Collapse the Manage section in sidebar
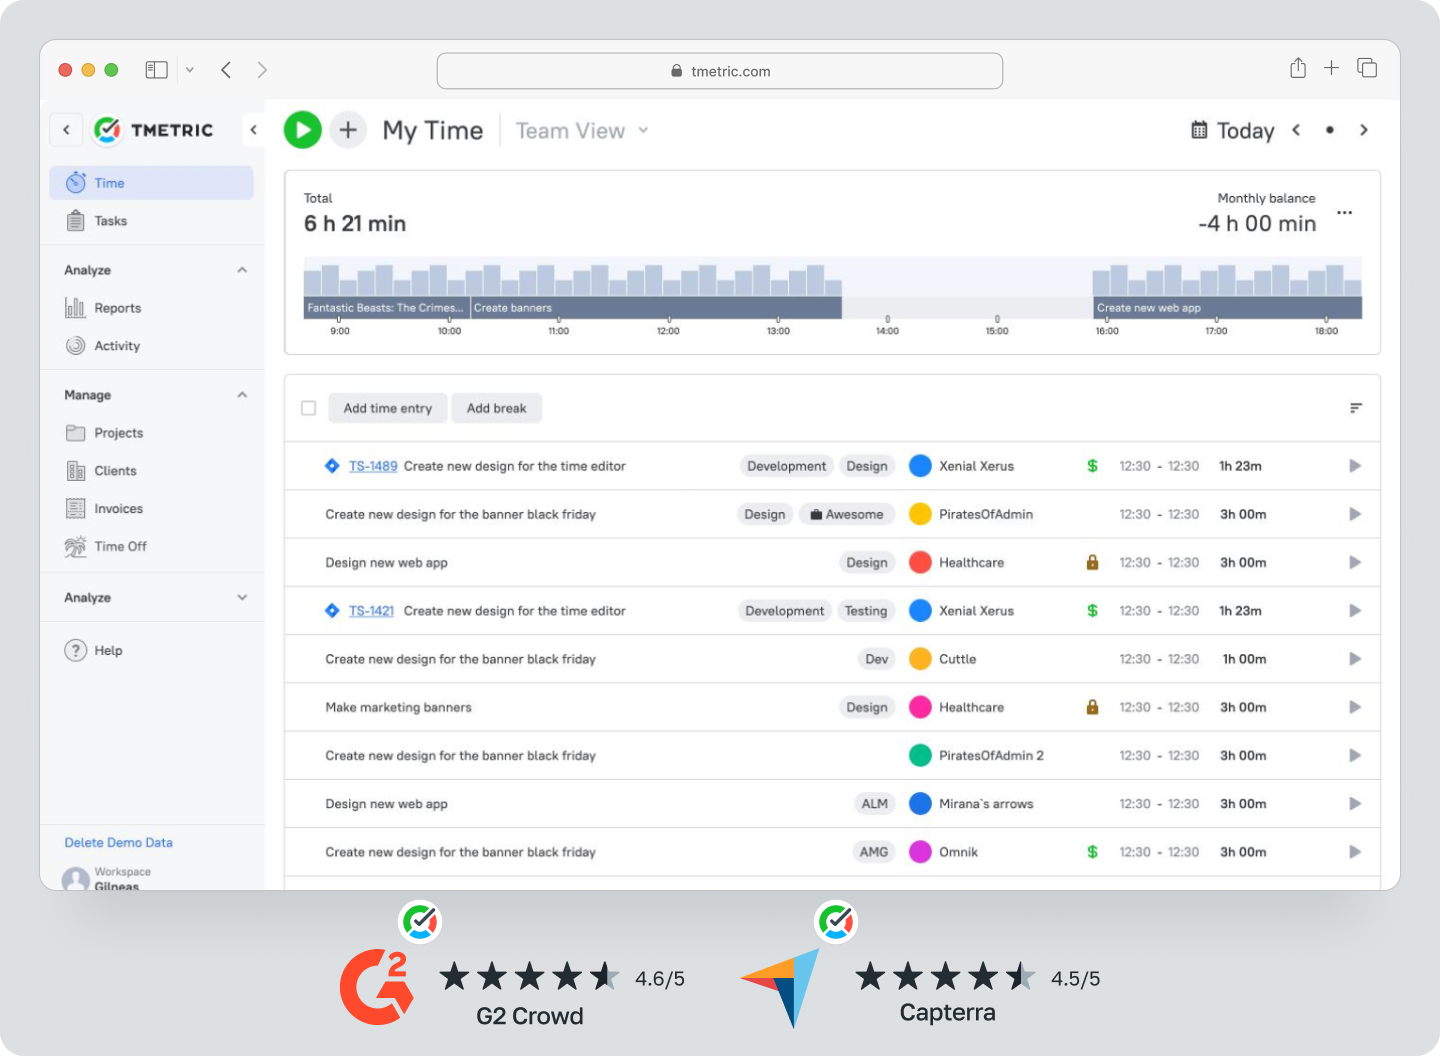Viewport: 1440px width, 1056px height. 242,395
